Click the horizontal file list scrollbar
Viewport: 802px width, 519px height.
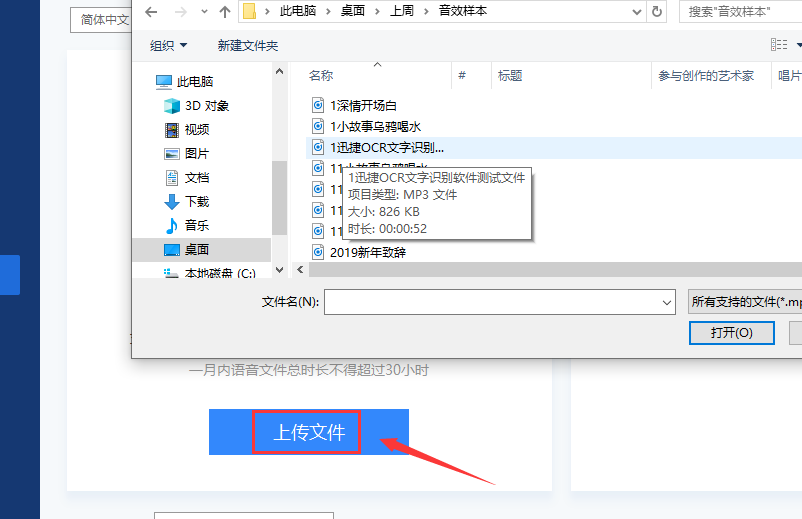(555, 269)
